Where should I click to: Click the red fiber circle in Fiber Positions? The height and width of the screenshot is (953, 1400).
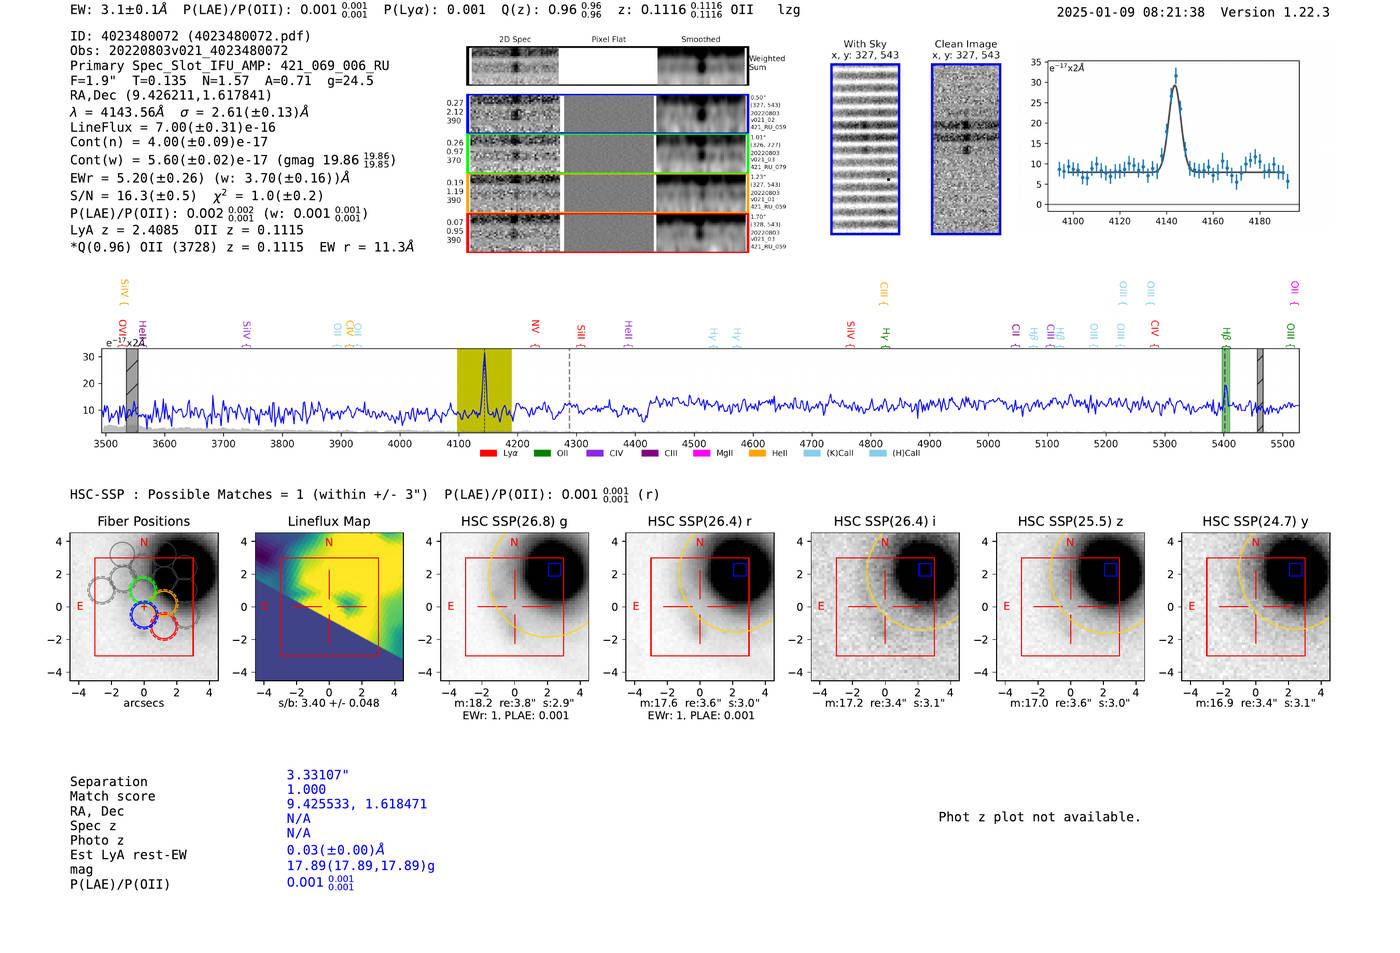163,627
